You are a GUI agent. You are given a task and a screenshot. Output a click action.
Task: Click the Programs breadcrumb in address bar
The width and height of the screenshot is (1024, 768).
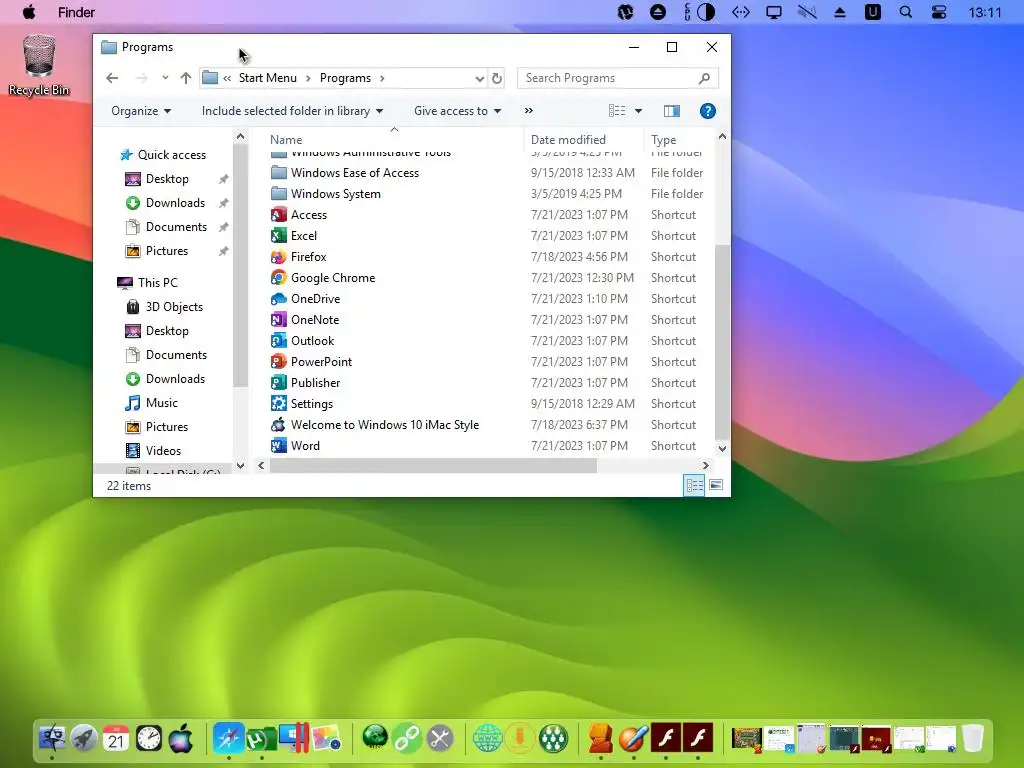(x=345, y=78)
